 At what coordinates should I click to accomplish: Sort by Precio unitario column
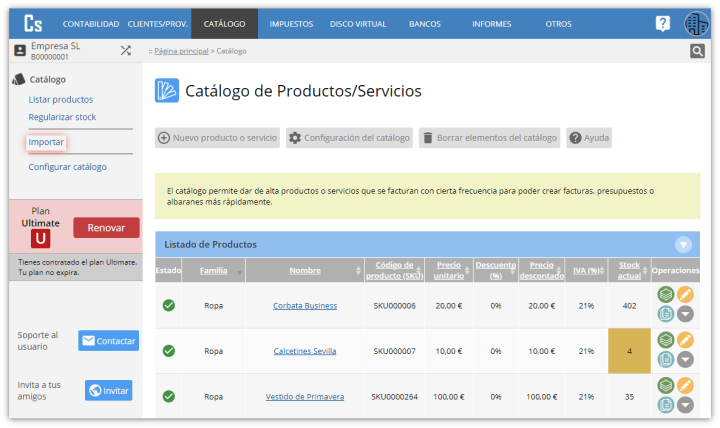tap(449, 270)
